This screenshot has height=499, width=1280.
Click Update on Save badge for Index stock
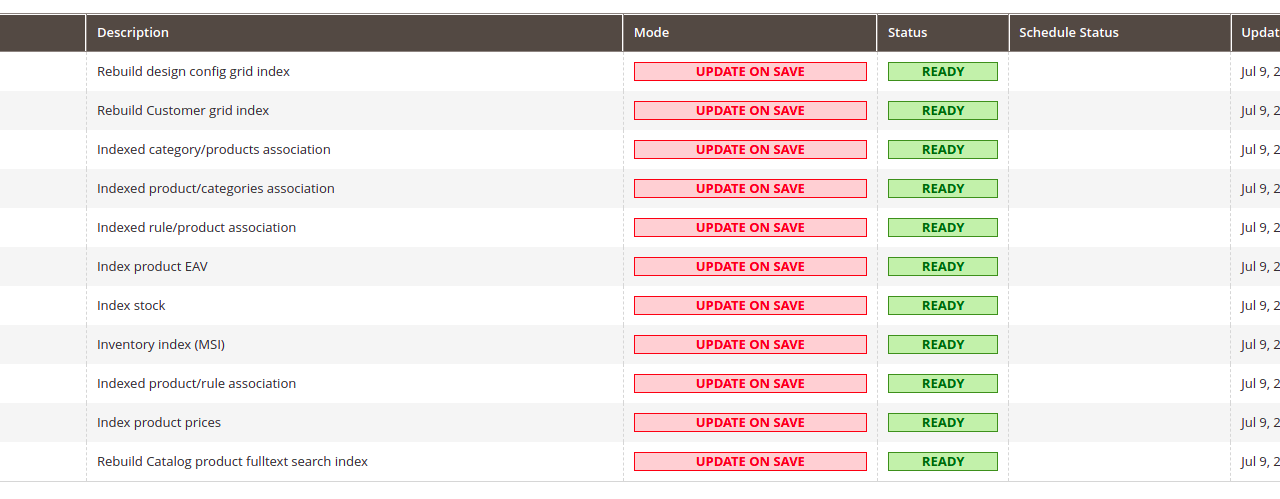point(750,306)
